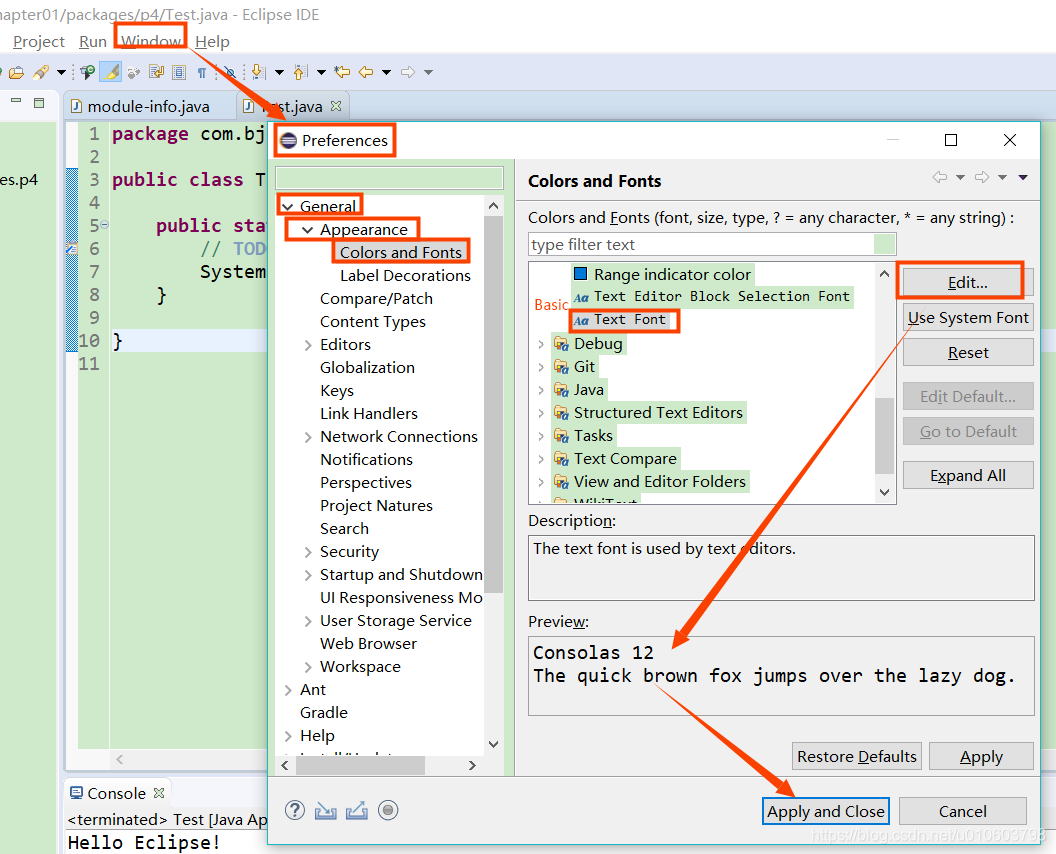Expand the Git fonts category

point(541,367)
